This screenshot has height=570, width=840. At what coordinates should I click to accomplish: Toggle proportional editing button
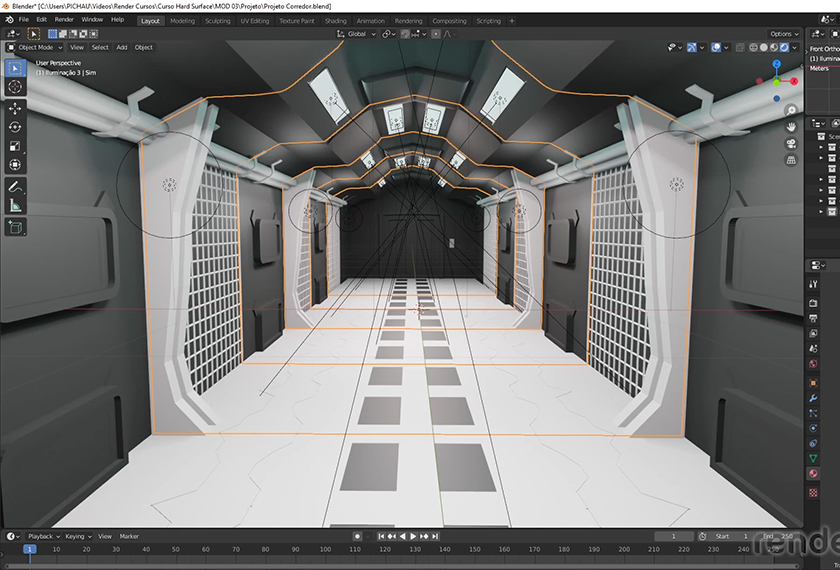(435, 34)
